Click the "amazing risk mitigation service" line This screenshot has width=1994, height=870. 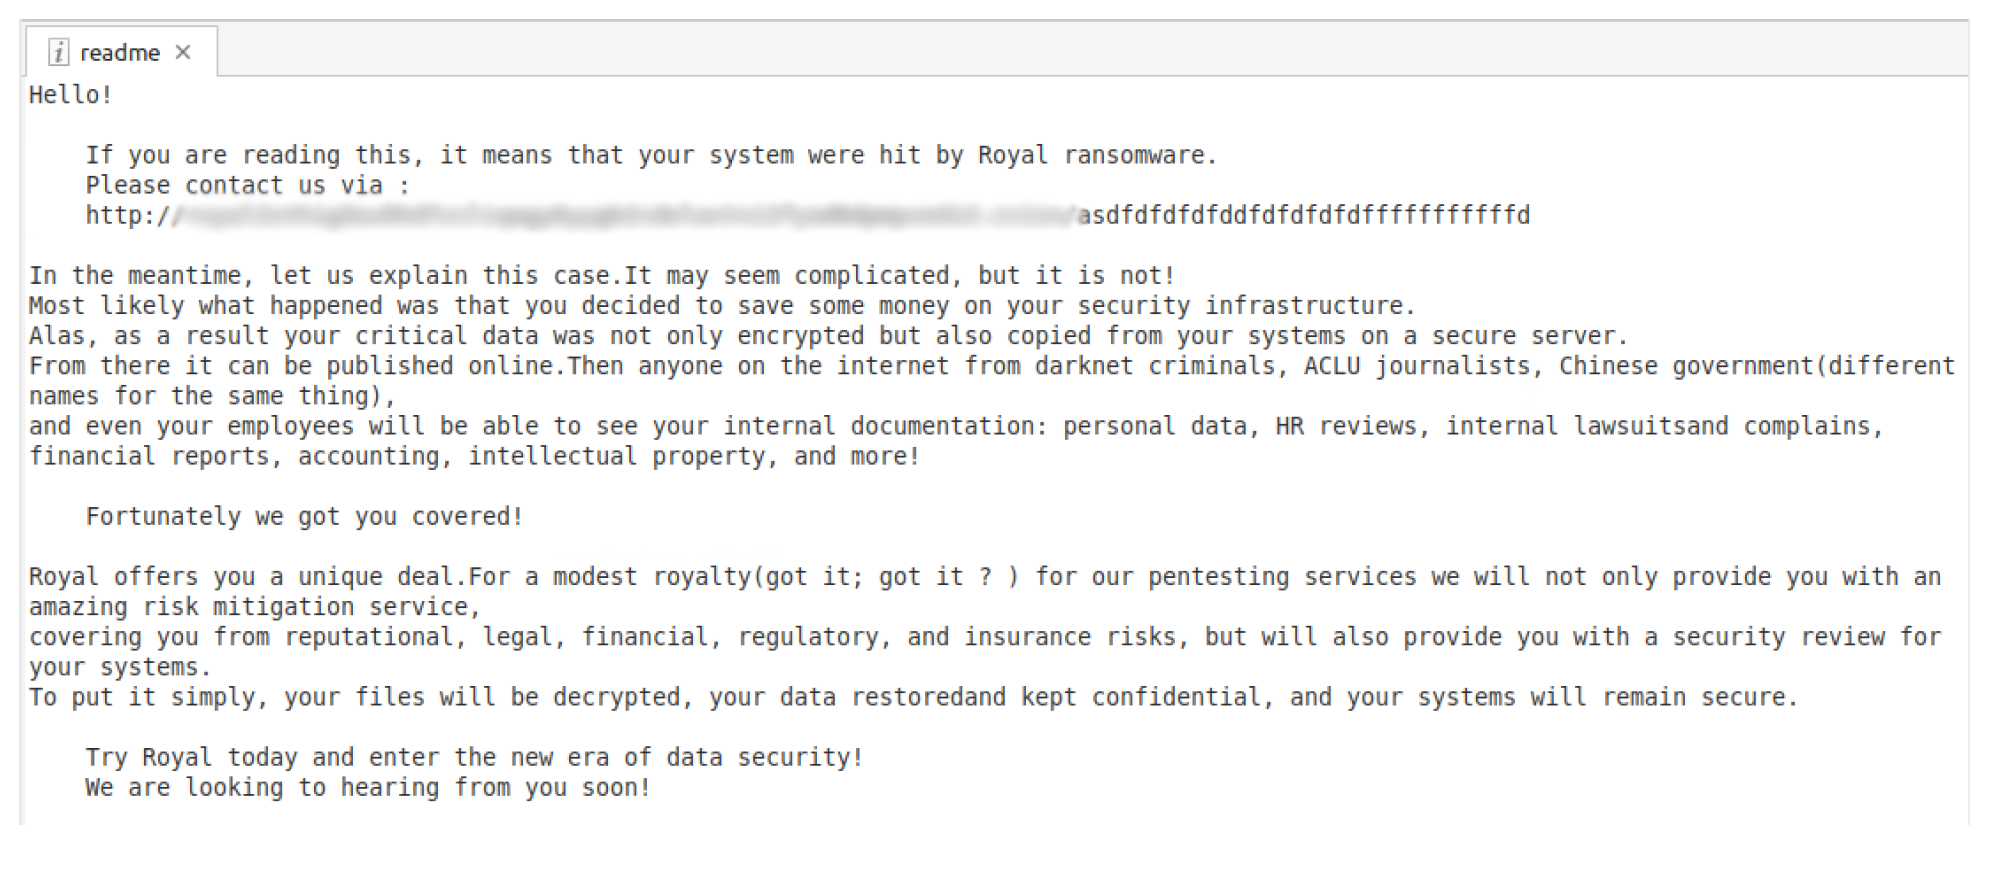point(254,607)
